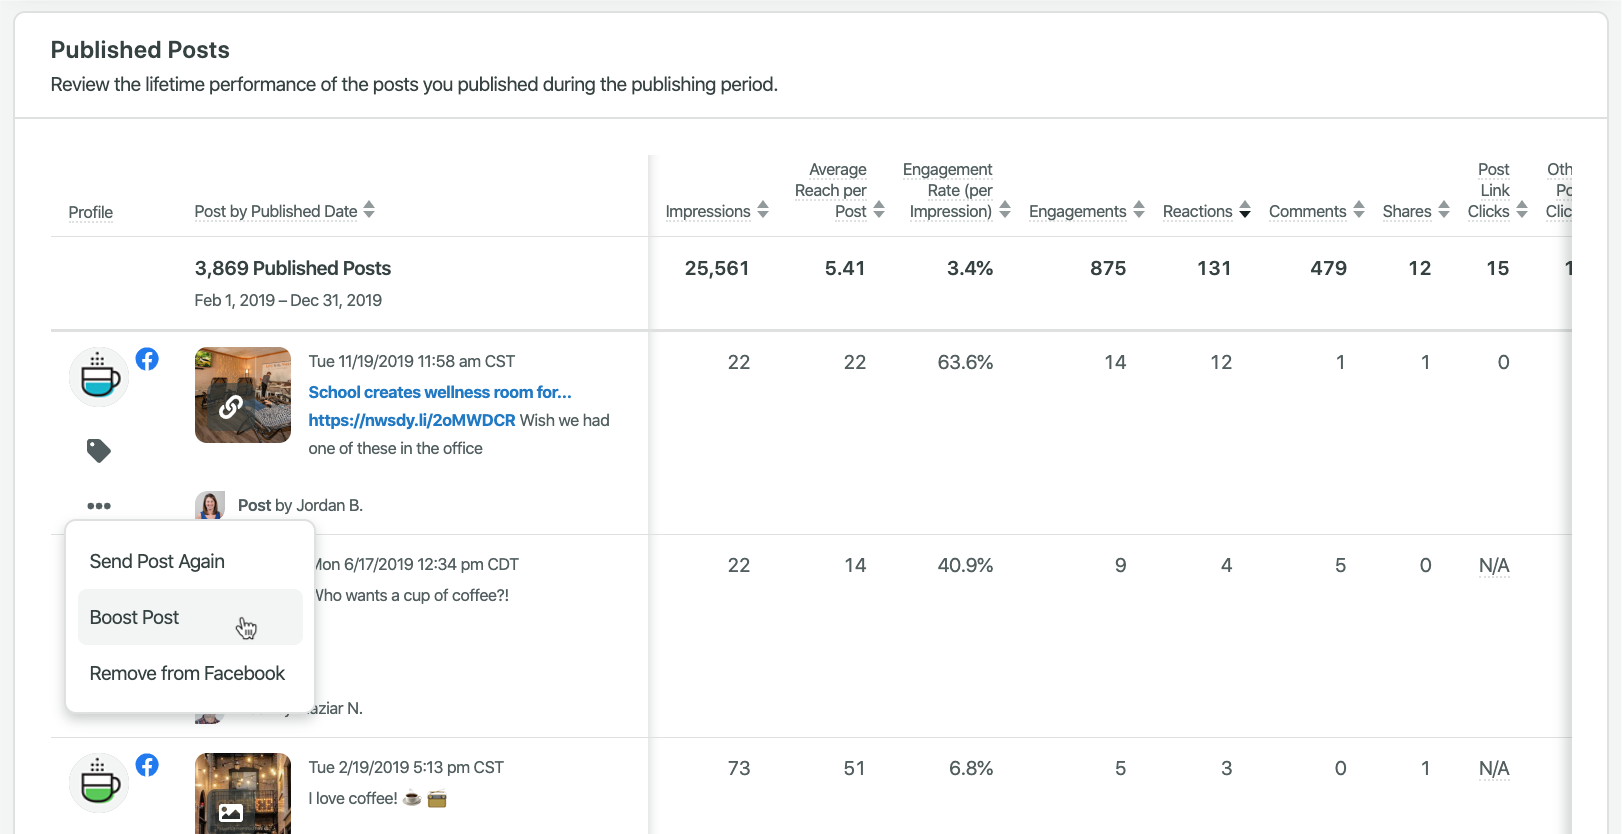Open the School creates wellness room link
The height and width of the screenshot is (834, 1622).
[x=439, y=392]
